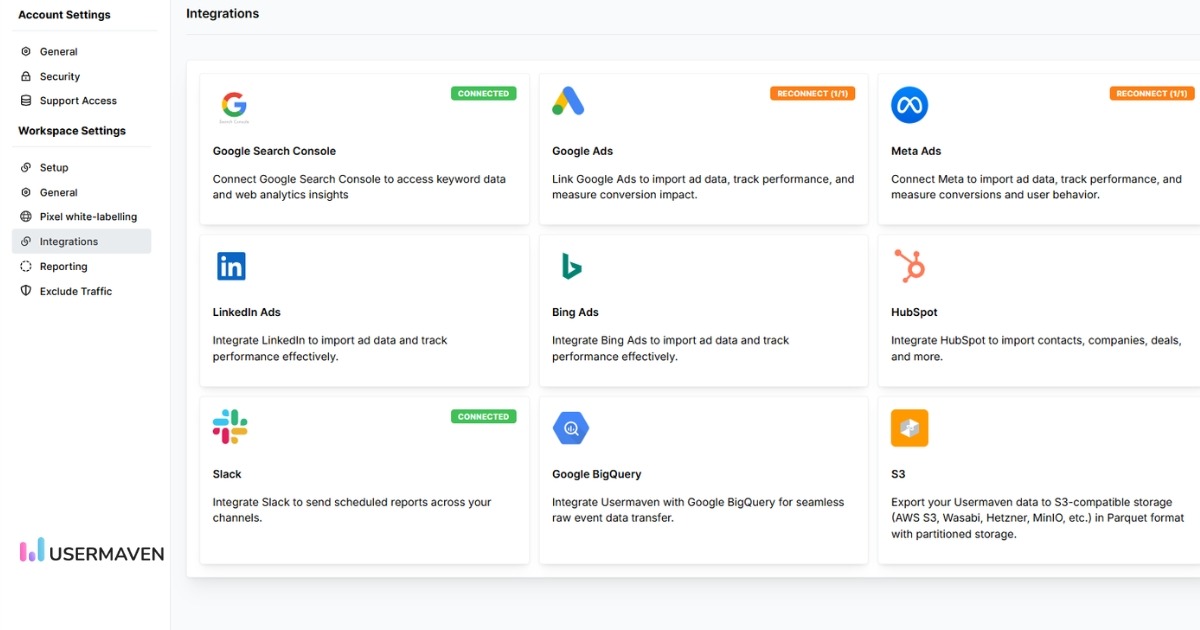The image size is (1200, 630).
Task: Click RECONNECT badge on Google Ads card
Action: pos(813,92)
